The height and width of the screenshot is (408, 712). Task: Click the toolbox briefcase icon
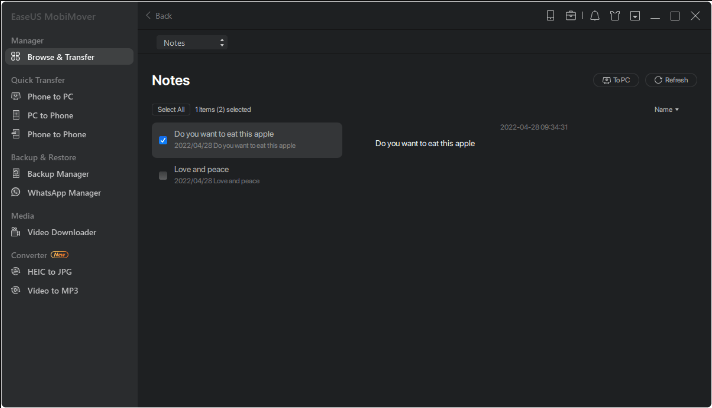coord(571,16)
